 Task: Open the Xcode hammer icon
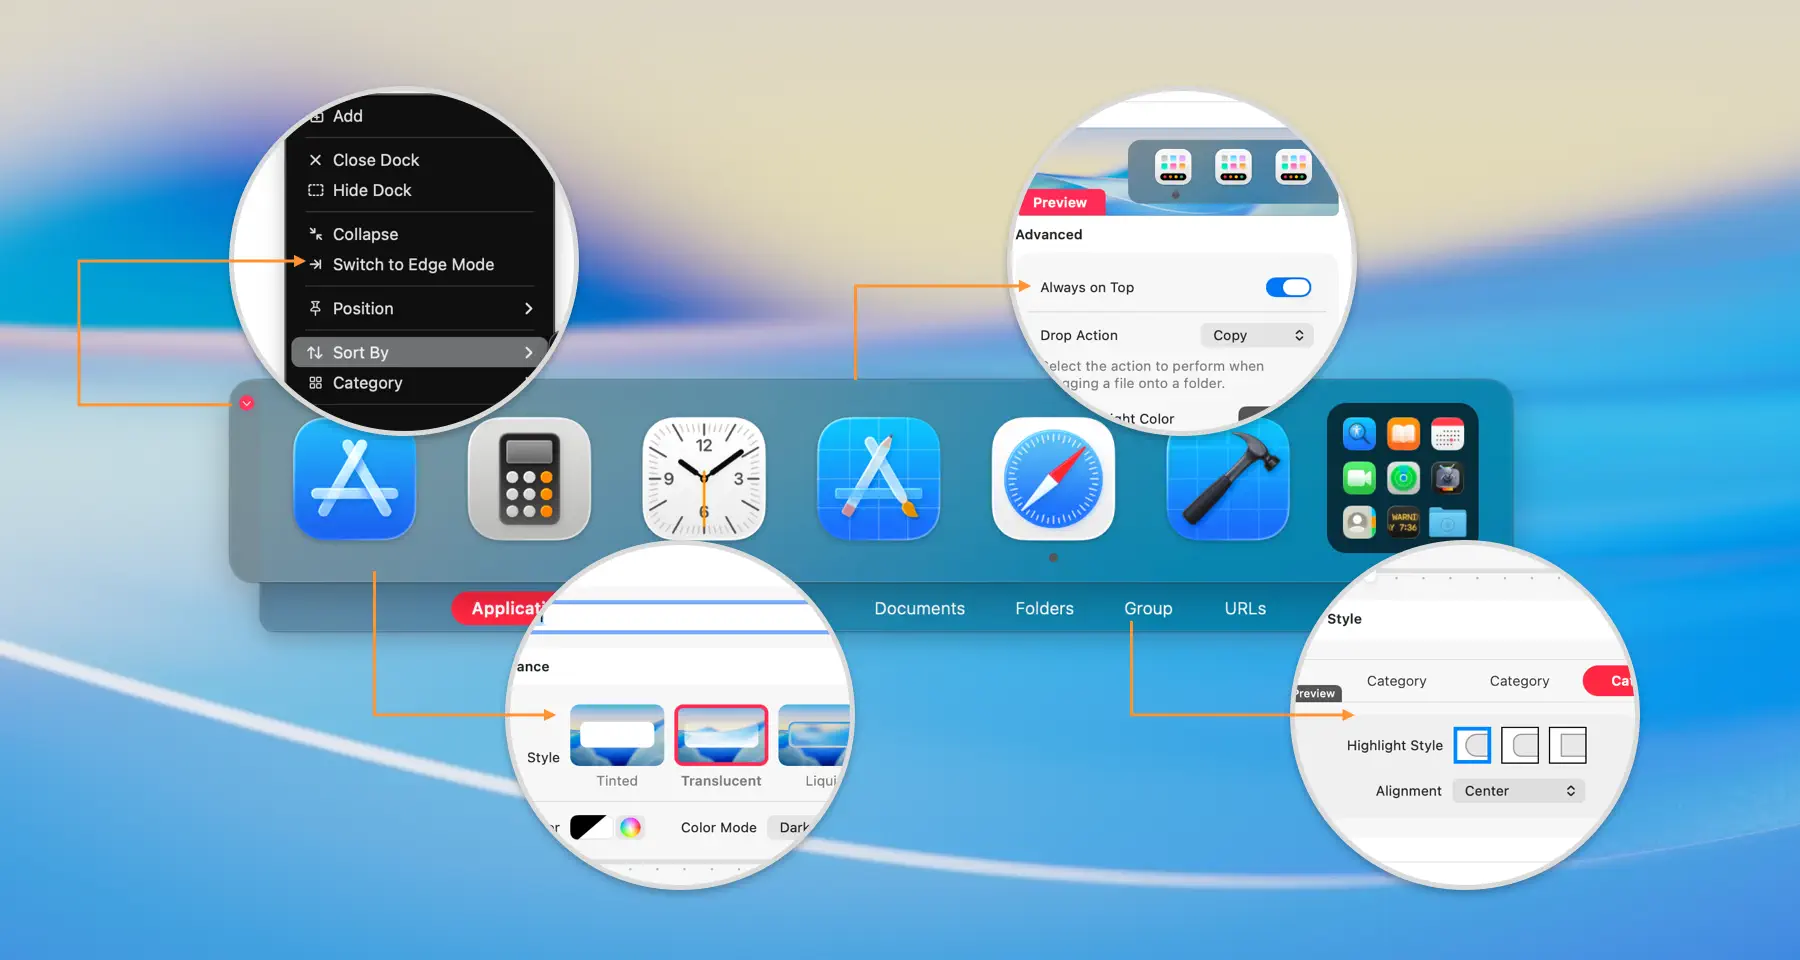coord(1227,479)
